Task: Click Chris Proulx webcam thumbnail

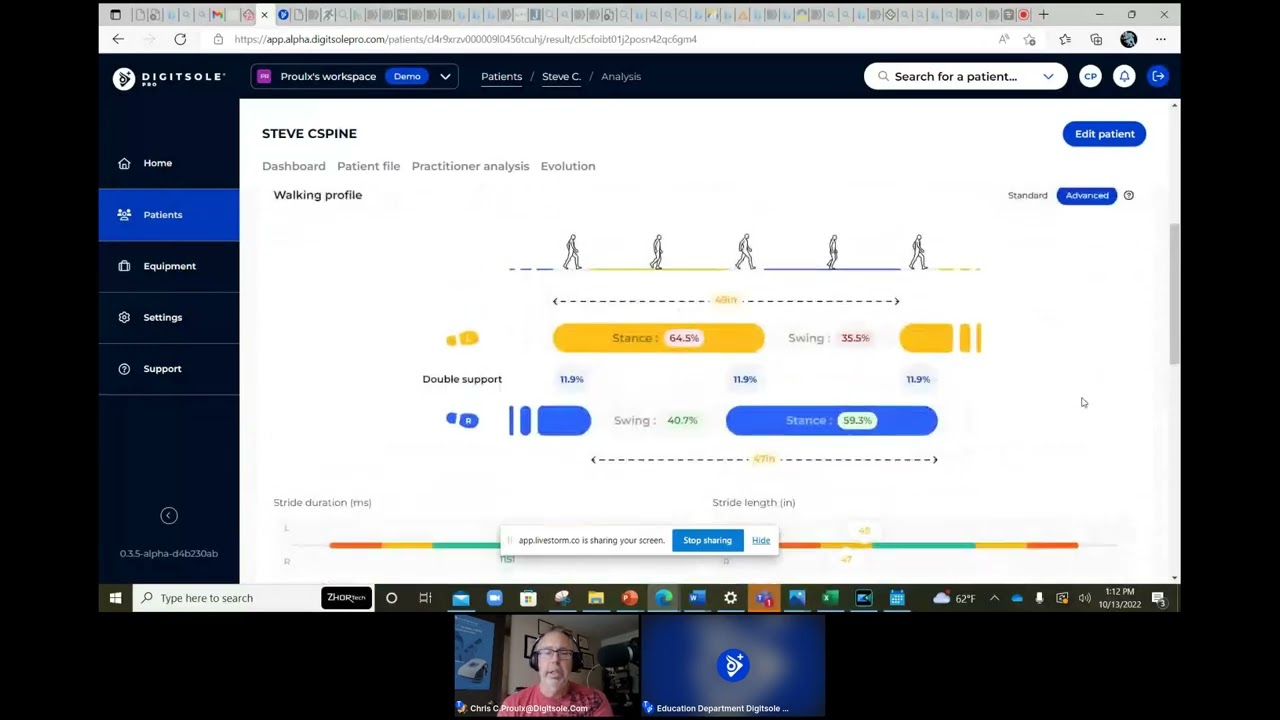Action: coord(547,665)
